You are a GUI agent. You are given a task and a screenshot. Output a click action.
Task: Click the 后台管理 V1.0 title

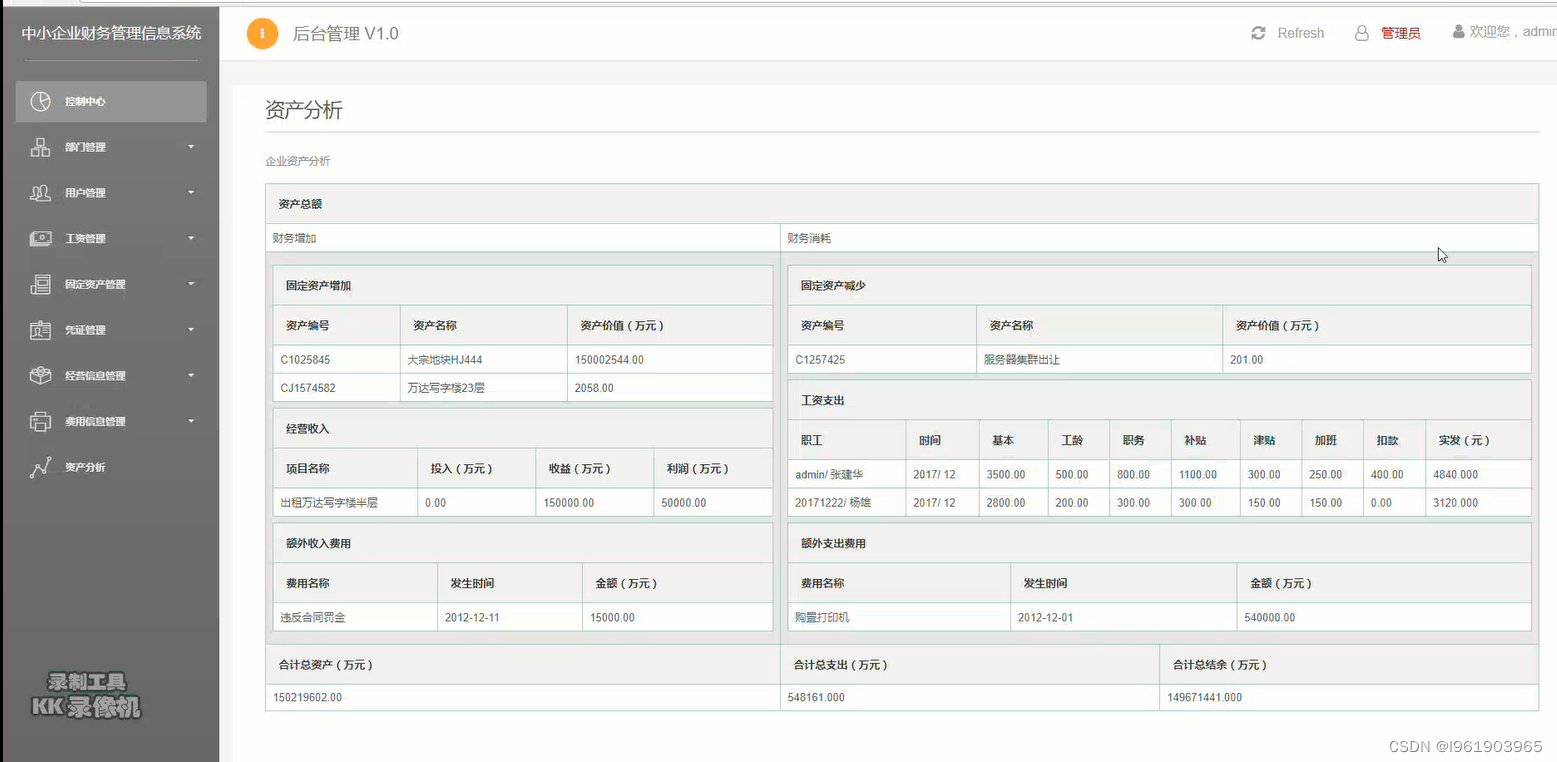pyautogui.click(x=345, y=33)
